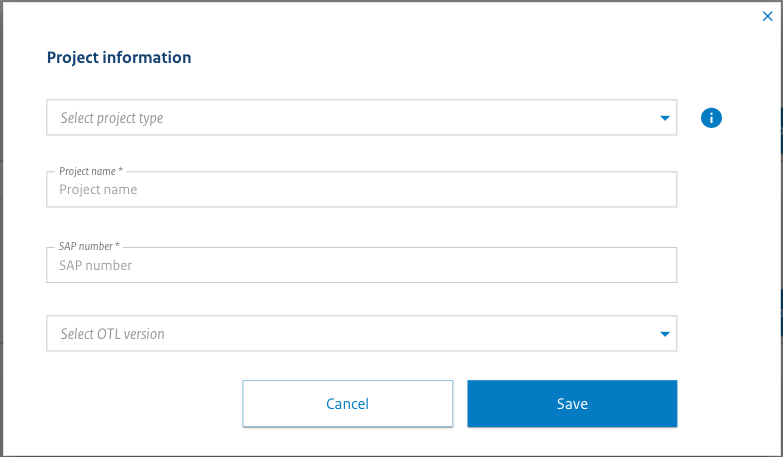This screenshot has width=783, height=457.
Task: Click the blue info icon
Action: click(711, 118)
